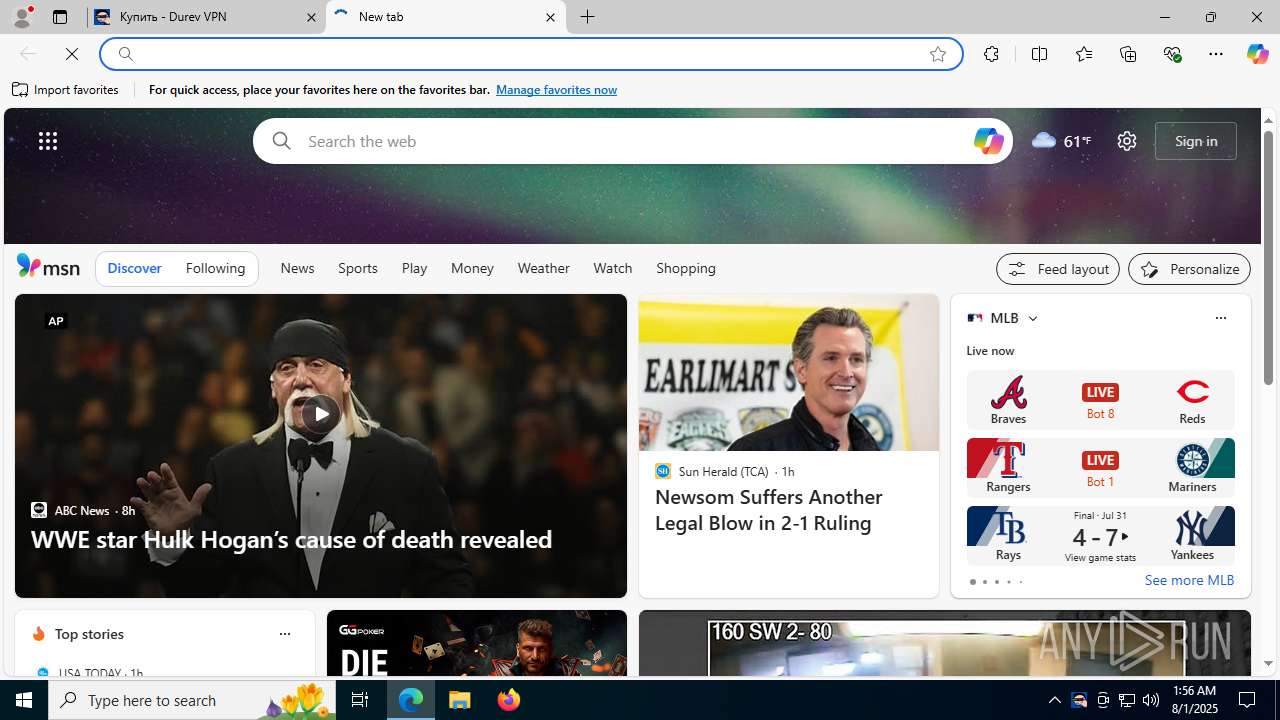View game stats for Rays vs Yankees

point(1100,557)
